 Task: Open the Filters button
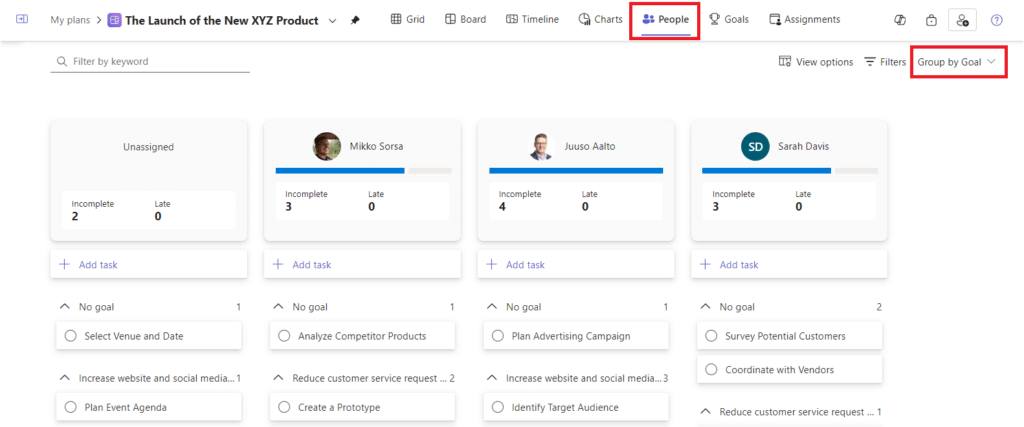[885, 62]
